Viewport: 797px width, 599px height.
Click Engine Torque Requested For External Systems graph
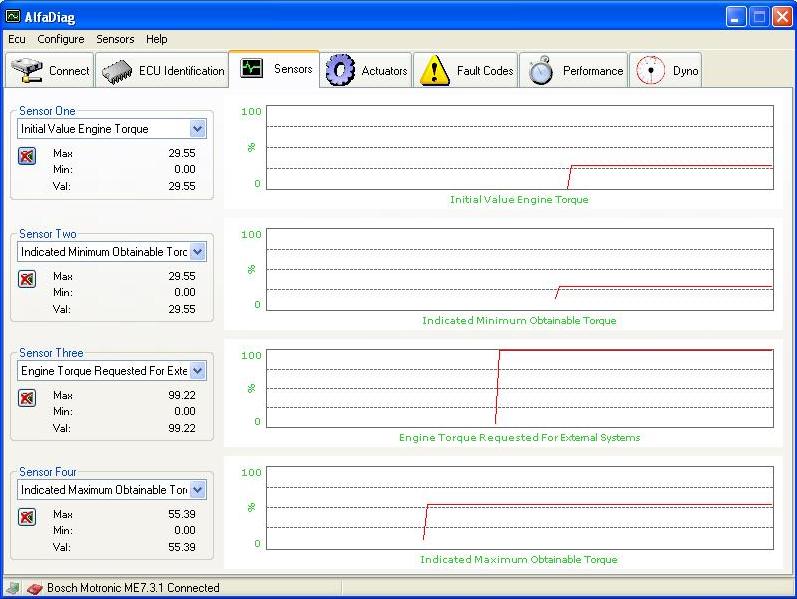click(x=520, y=388)
